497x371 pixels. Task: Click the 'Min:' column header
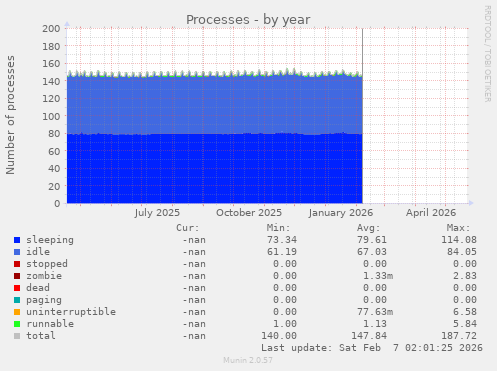[278, 228]
